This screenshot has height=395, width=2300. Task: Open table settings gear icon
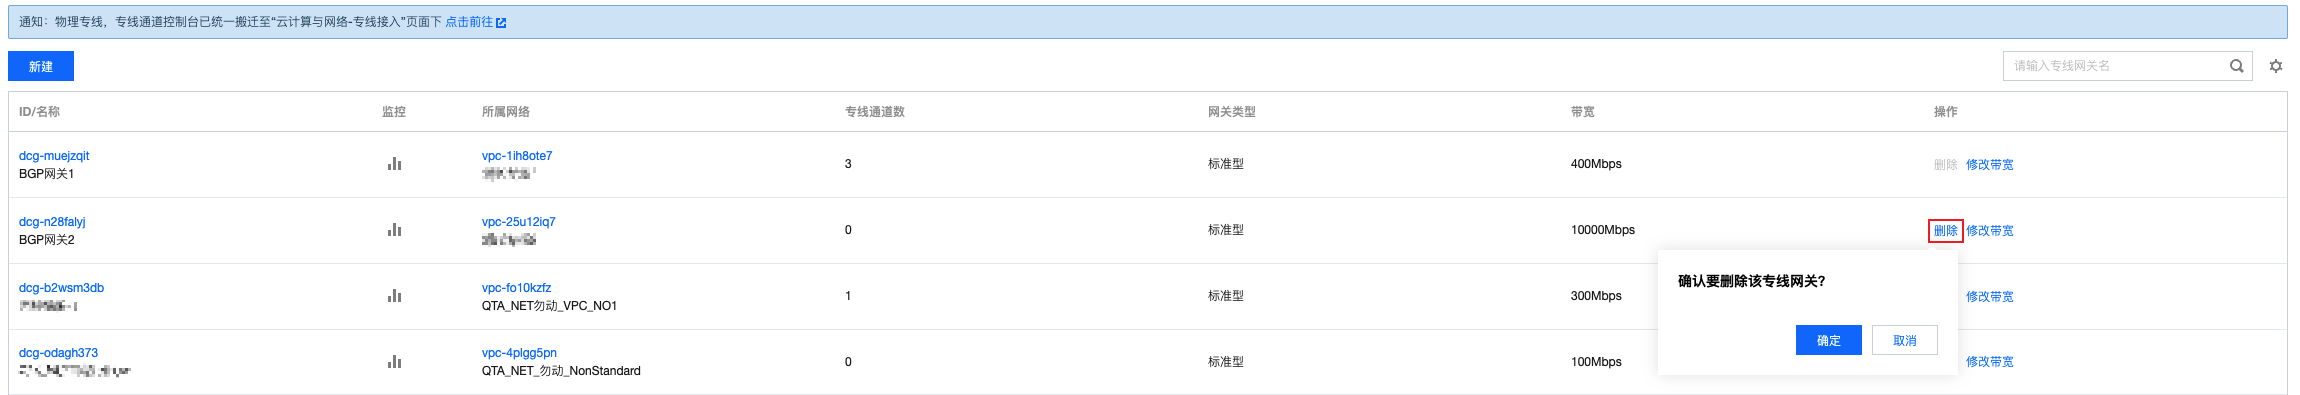[2276, 66]
